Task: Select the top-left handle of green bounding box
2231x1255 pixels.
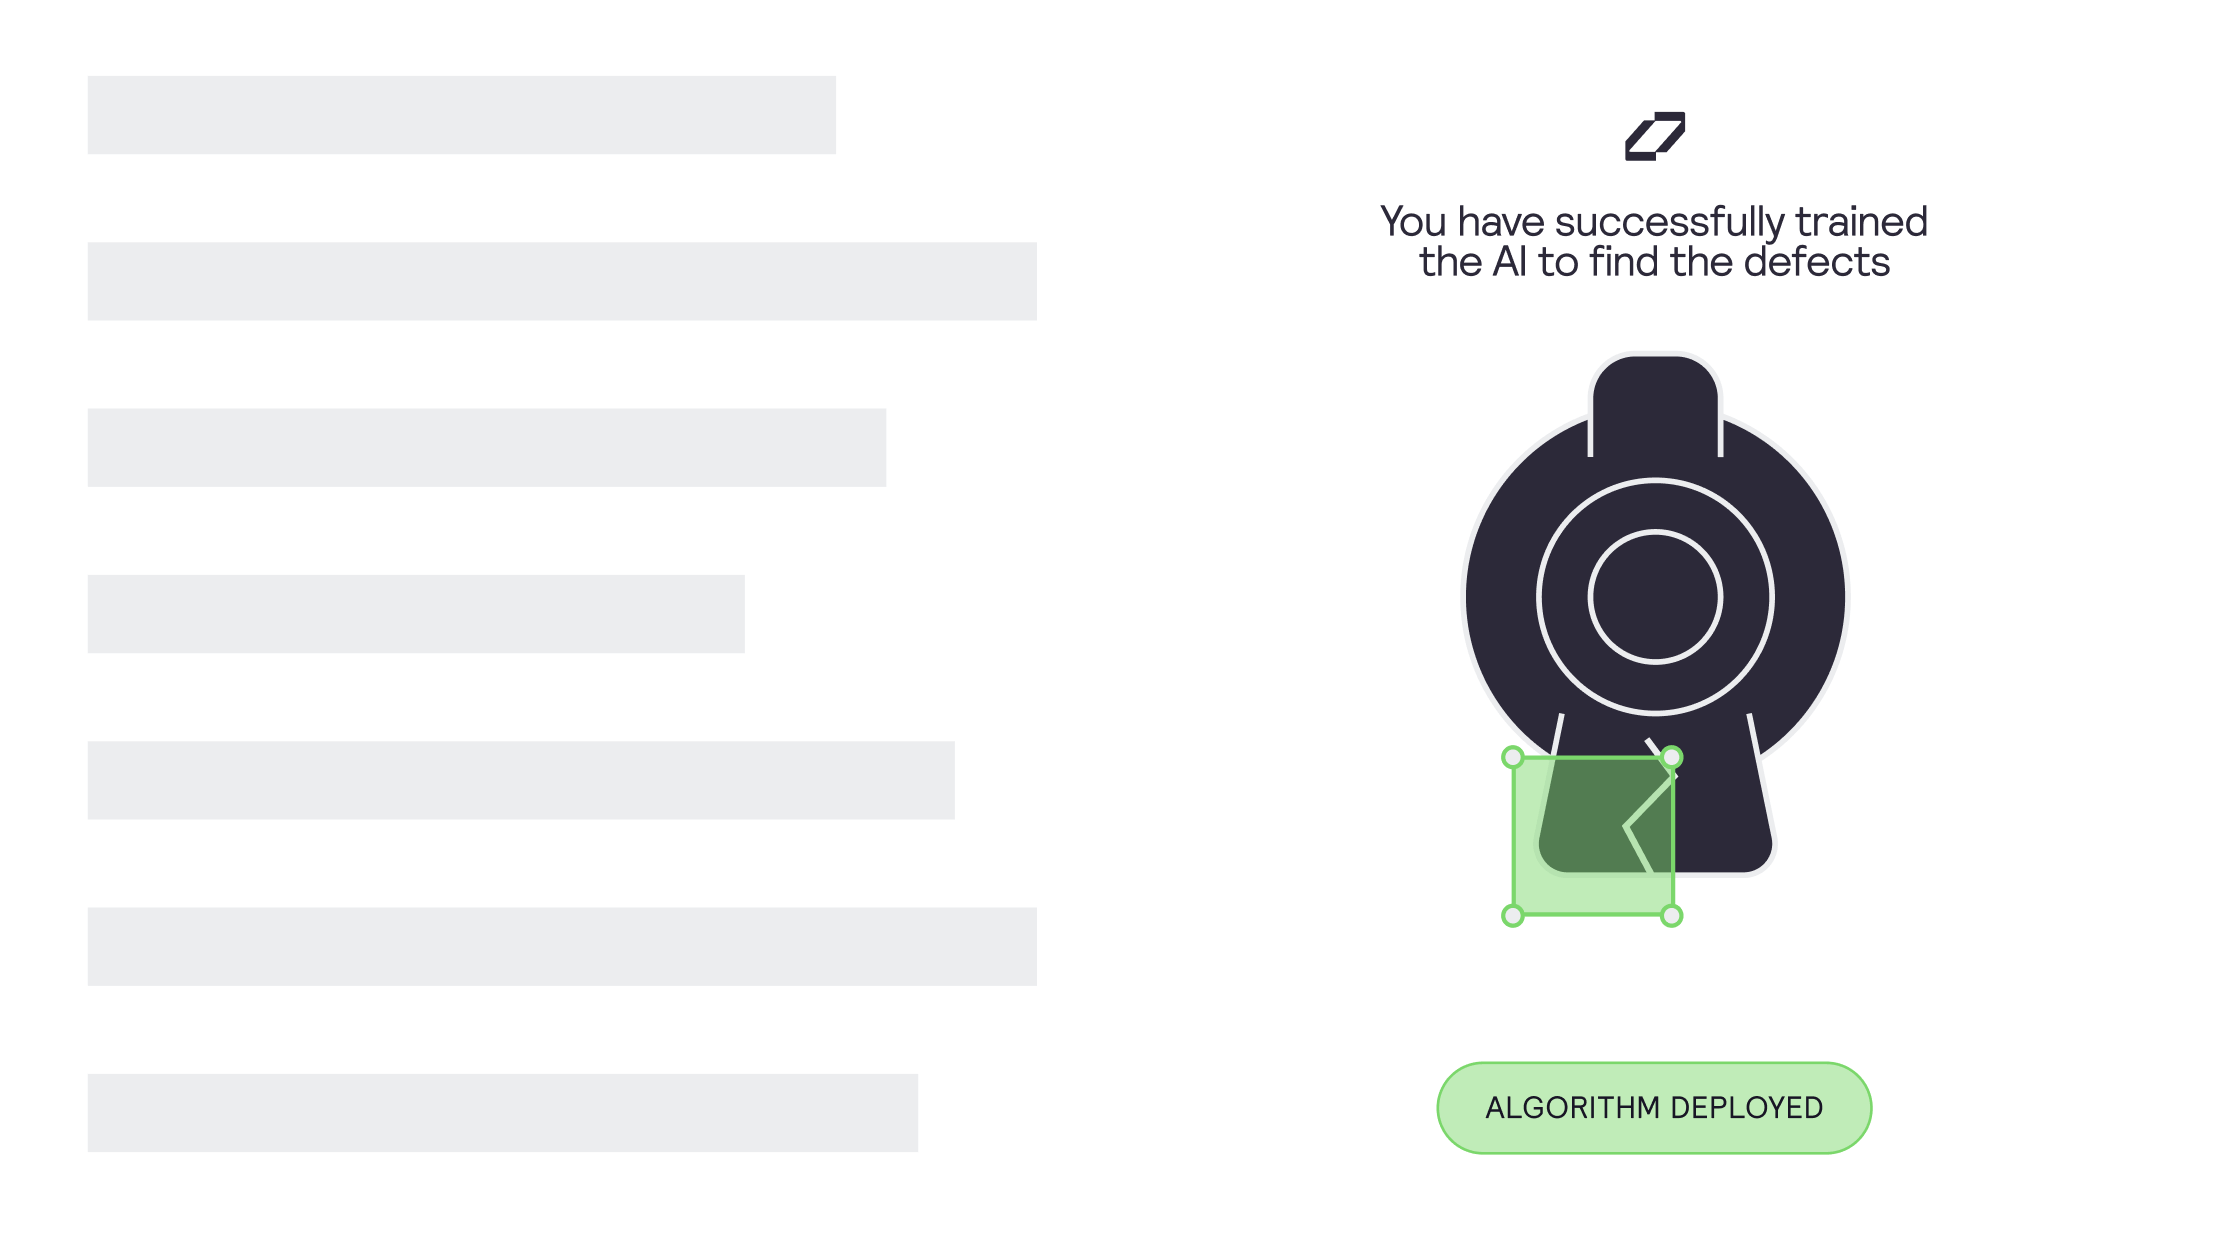Action: 1513,757
